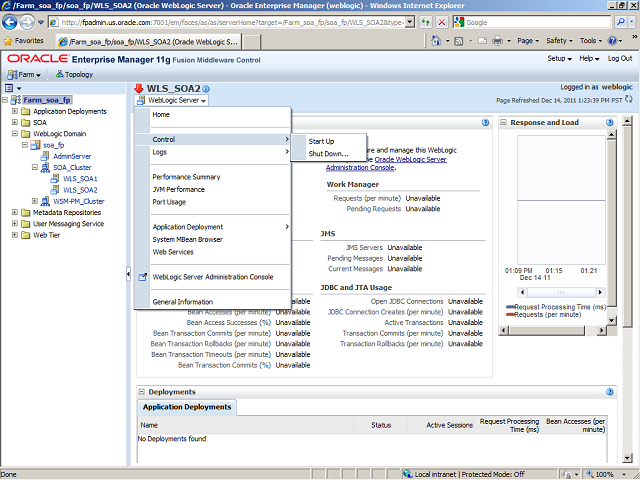This screenshot has width=640, height=480.
Task: Click the refresh page icon beside timestamp
Action: pyautogui.click(x=631, y=100)
